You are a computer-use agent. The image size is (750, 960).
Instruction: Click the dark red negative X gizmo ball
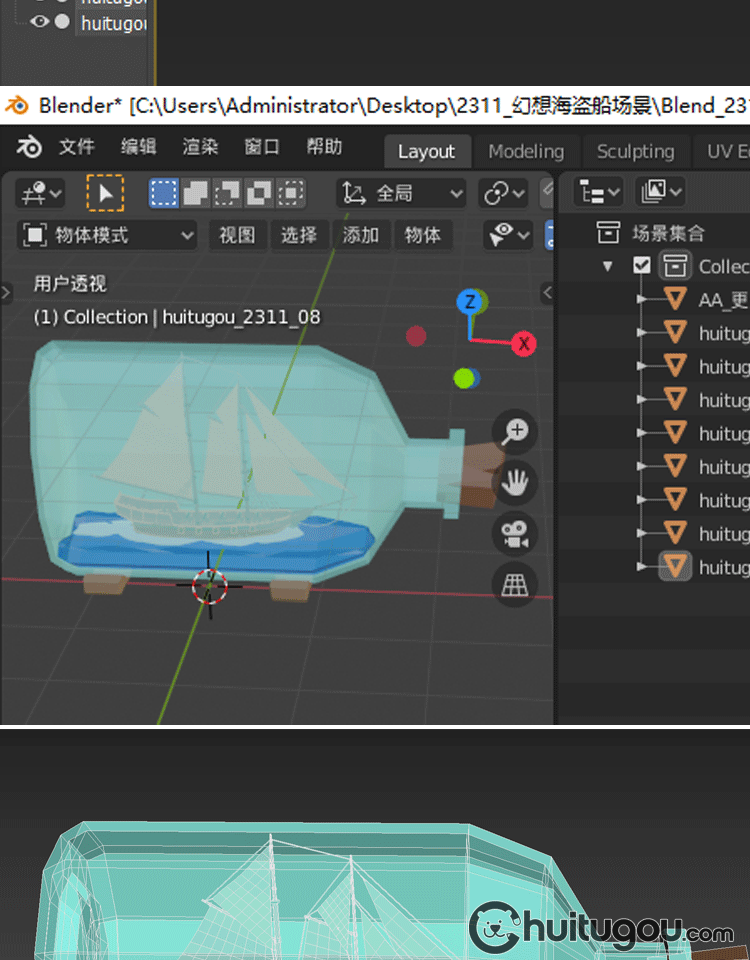[416, 336]
